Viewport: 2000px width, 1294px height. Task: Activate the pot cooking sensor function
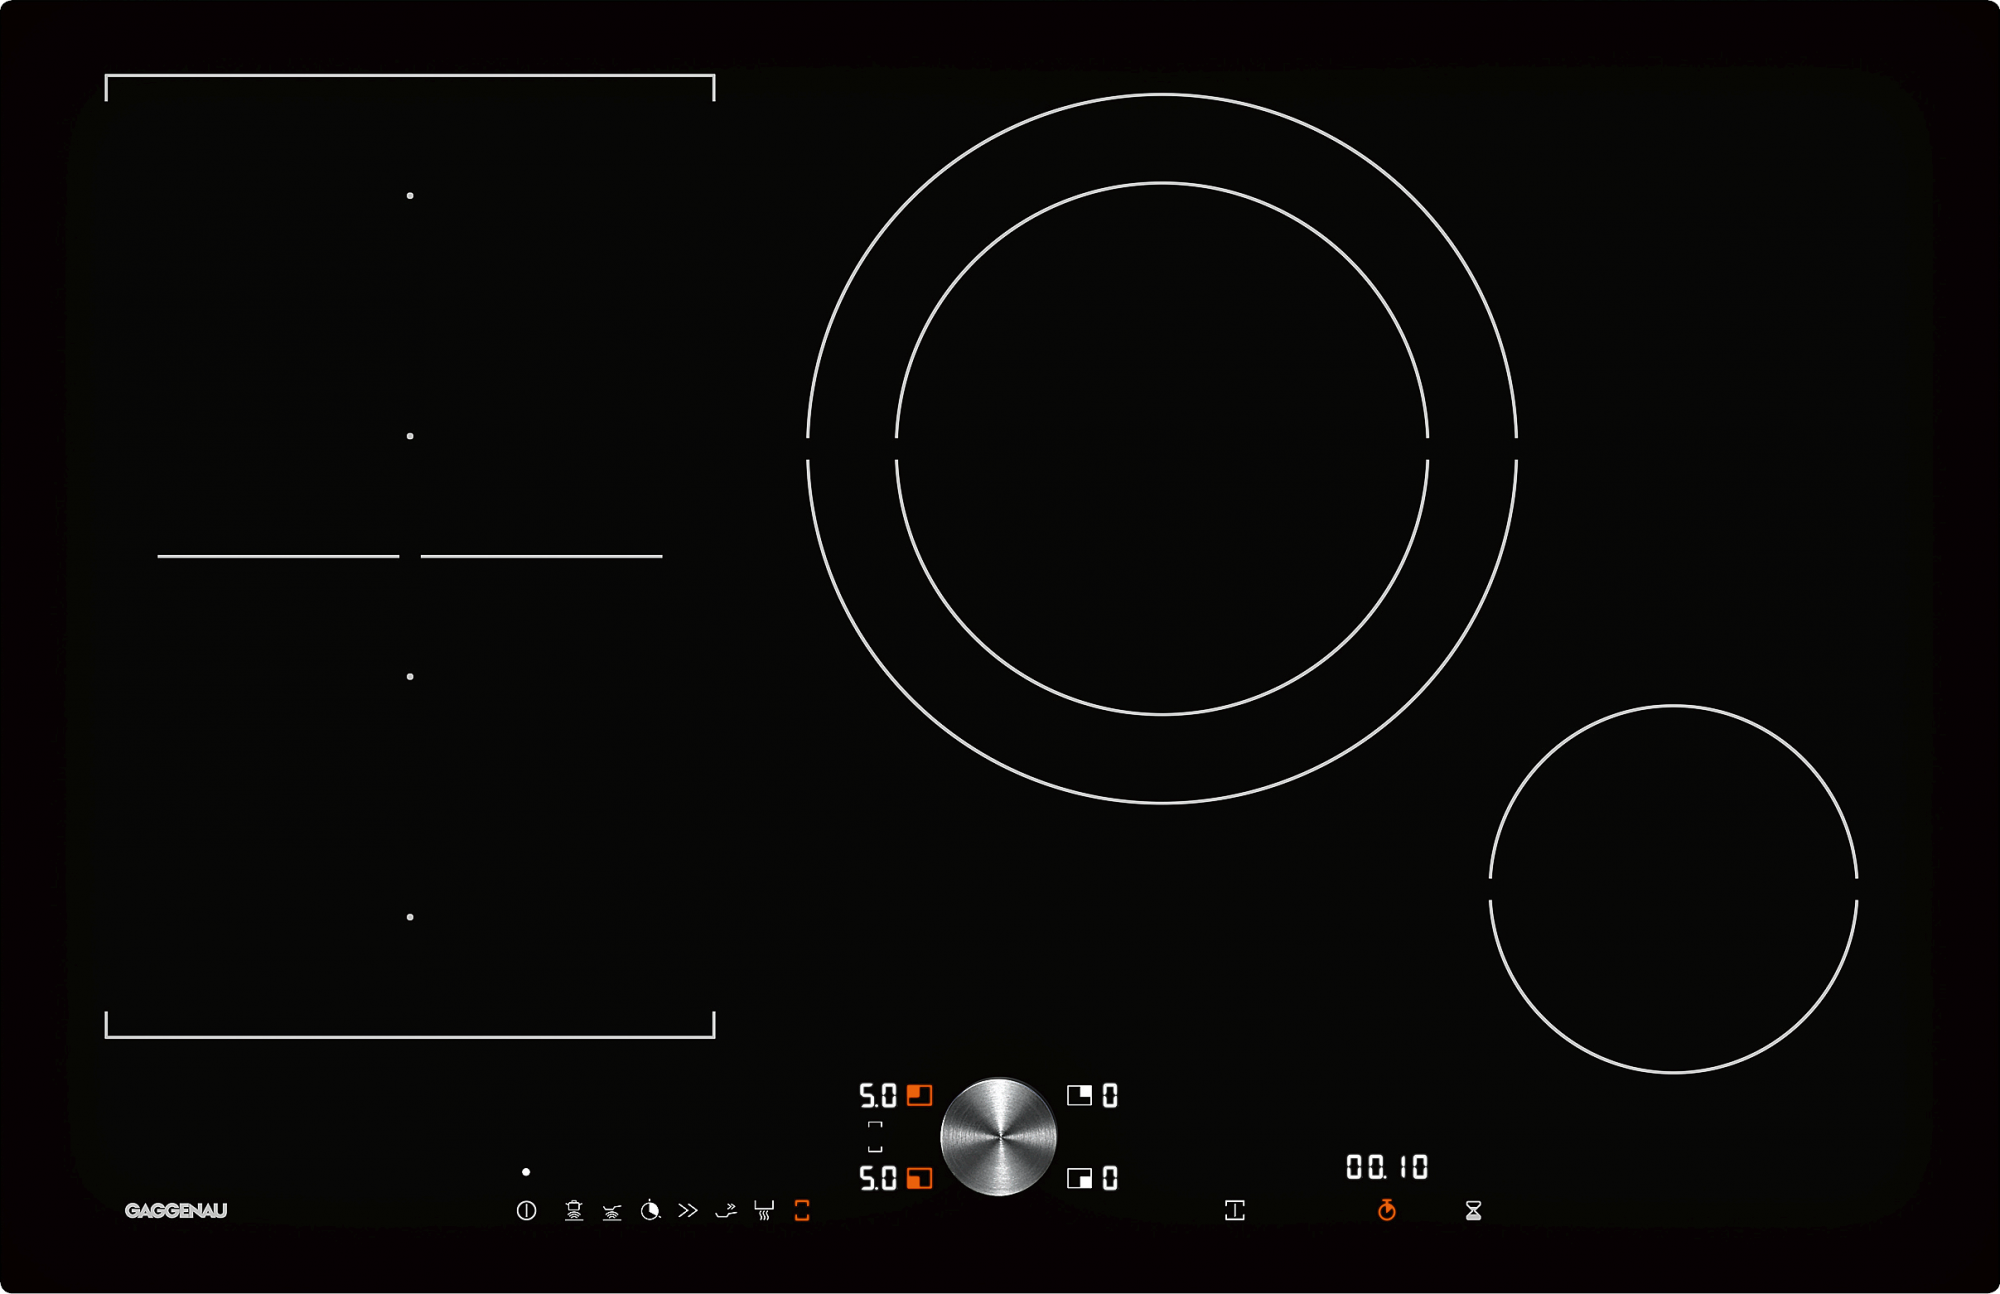pyautogui.click(x=574, y=1211)
